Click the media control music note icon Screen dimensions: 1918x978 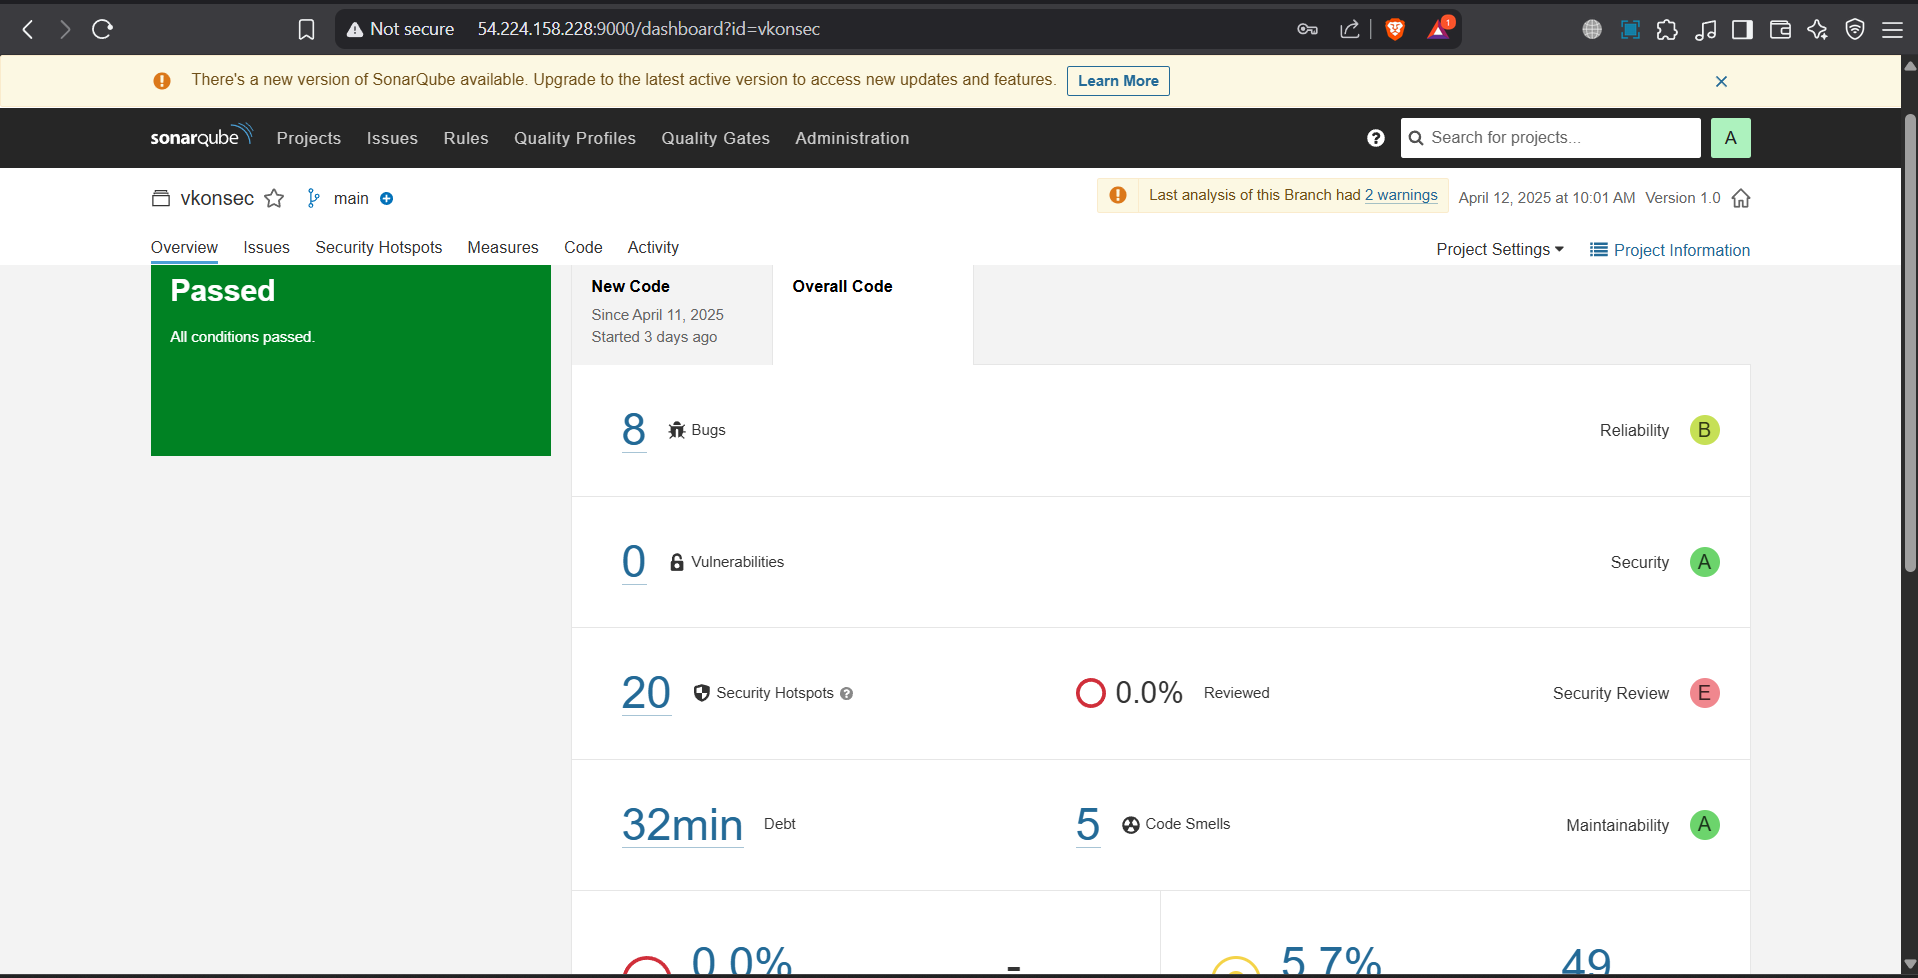pyautogui.click(x=1706, y=30)
